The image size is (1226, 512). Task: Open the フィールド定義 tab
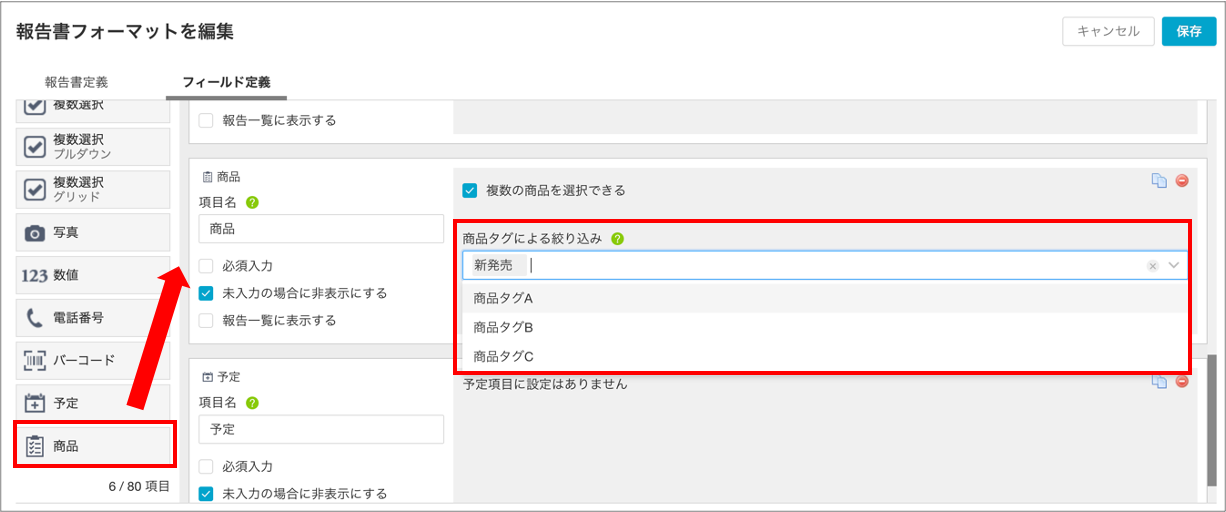[x=226, y=82]
